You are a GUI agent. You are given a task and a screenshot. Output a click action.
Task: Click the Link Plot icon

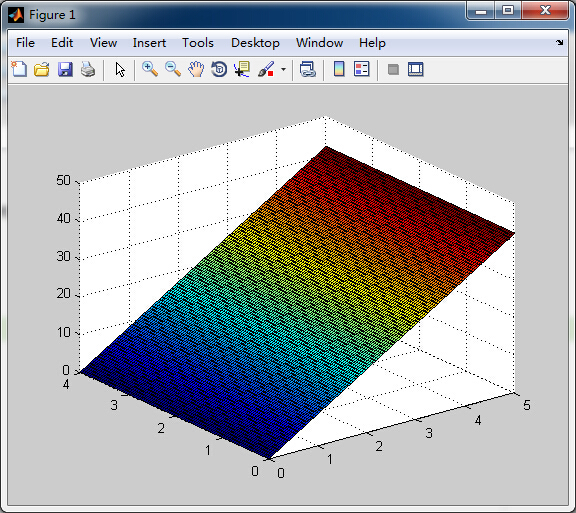pyautogui.click(x=307, y=69)
